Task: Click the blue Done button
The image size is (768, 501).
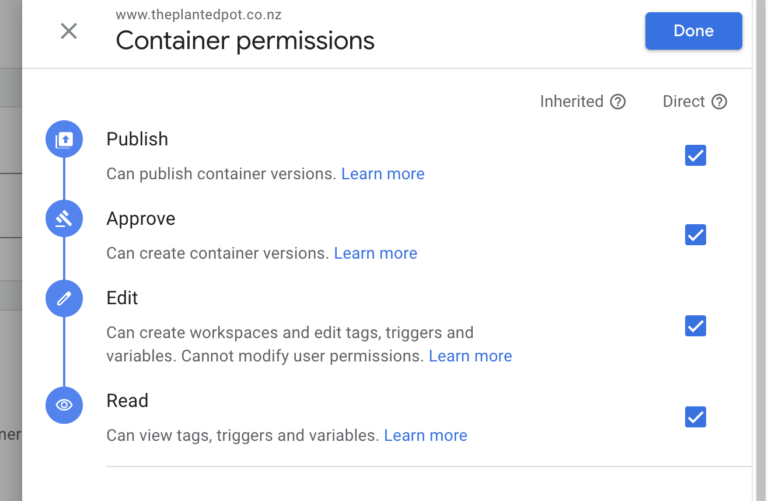Action: (694, 31)
